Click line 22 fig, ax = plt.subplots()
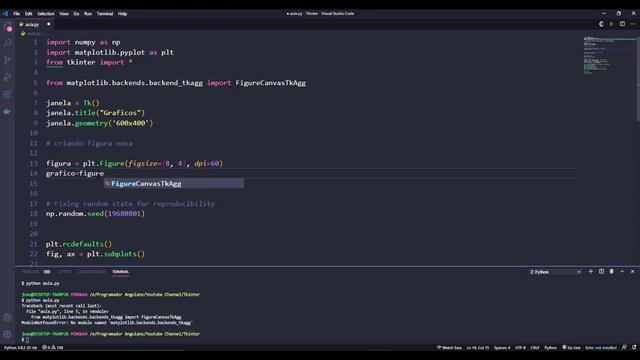Viewport: 640px width, 360px height. 95,254
